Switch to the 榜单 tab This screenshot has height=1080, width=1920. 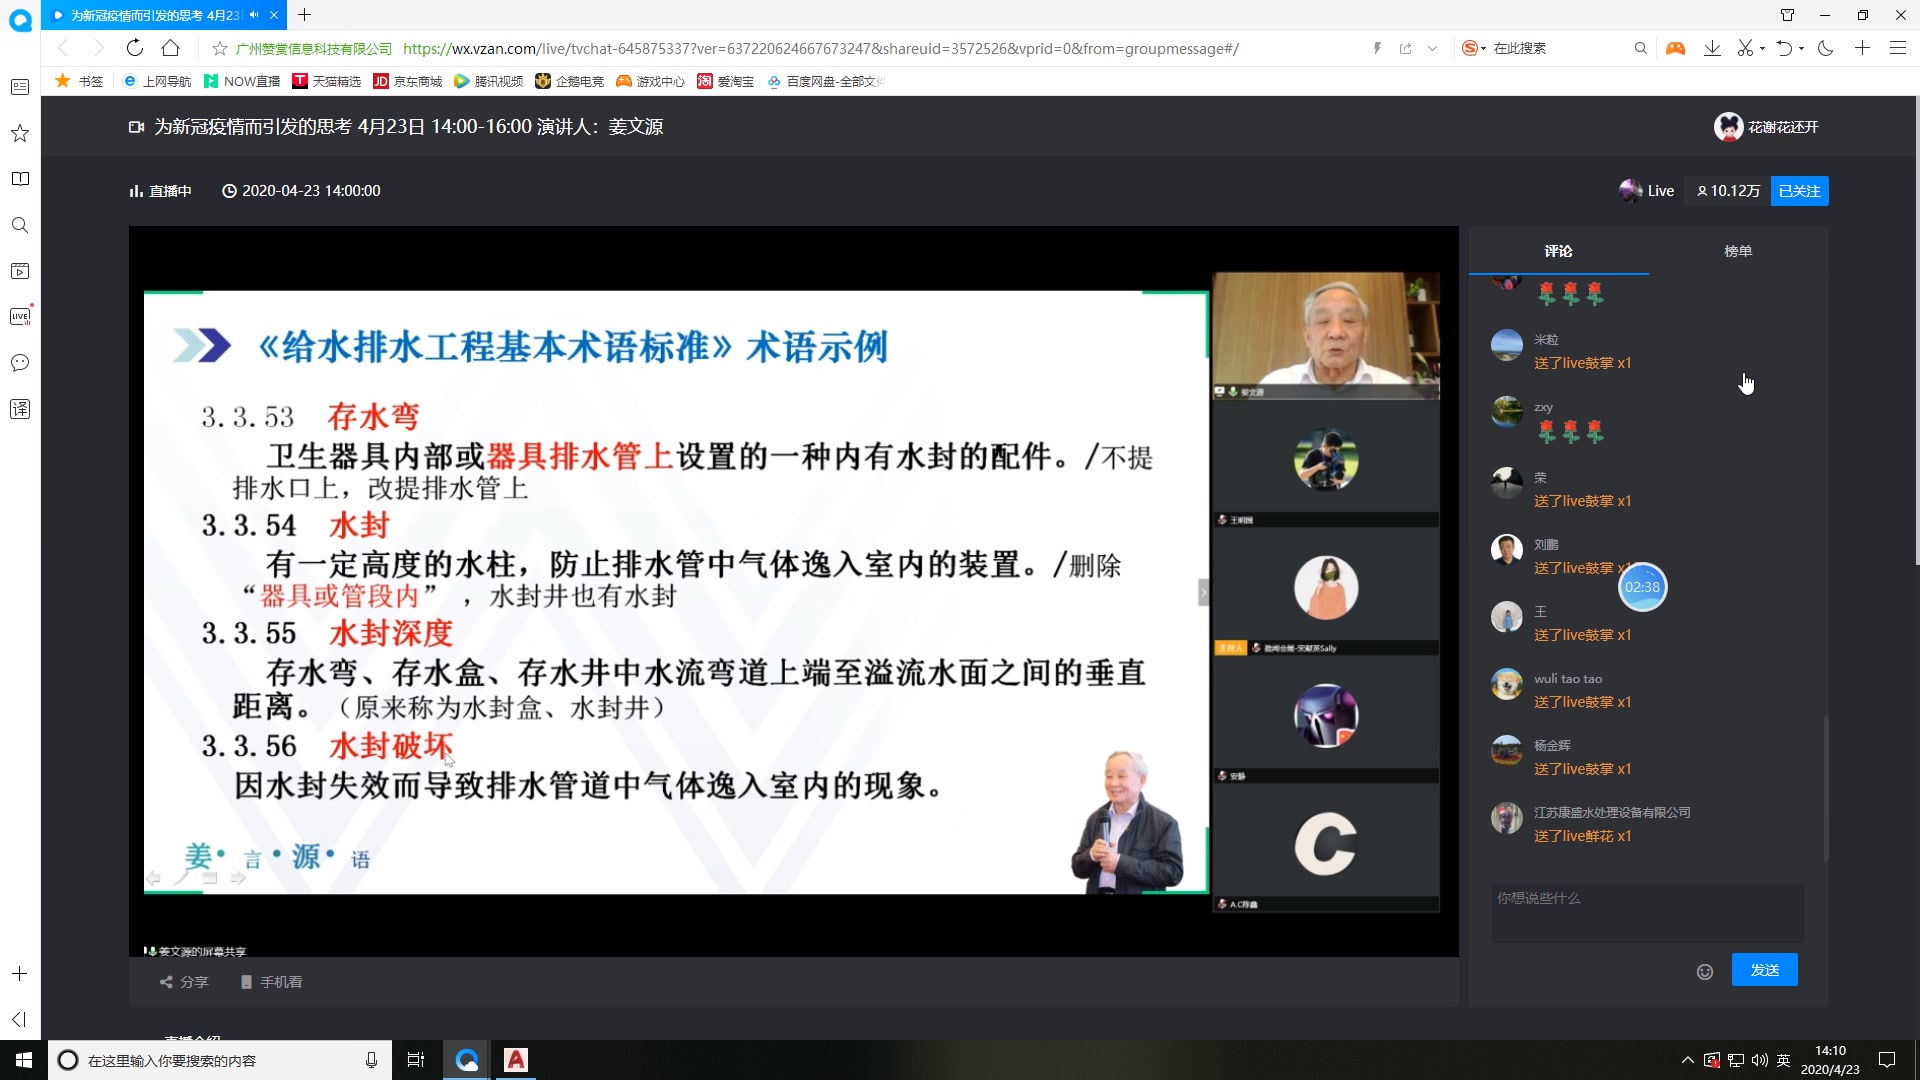1738,251
